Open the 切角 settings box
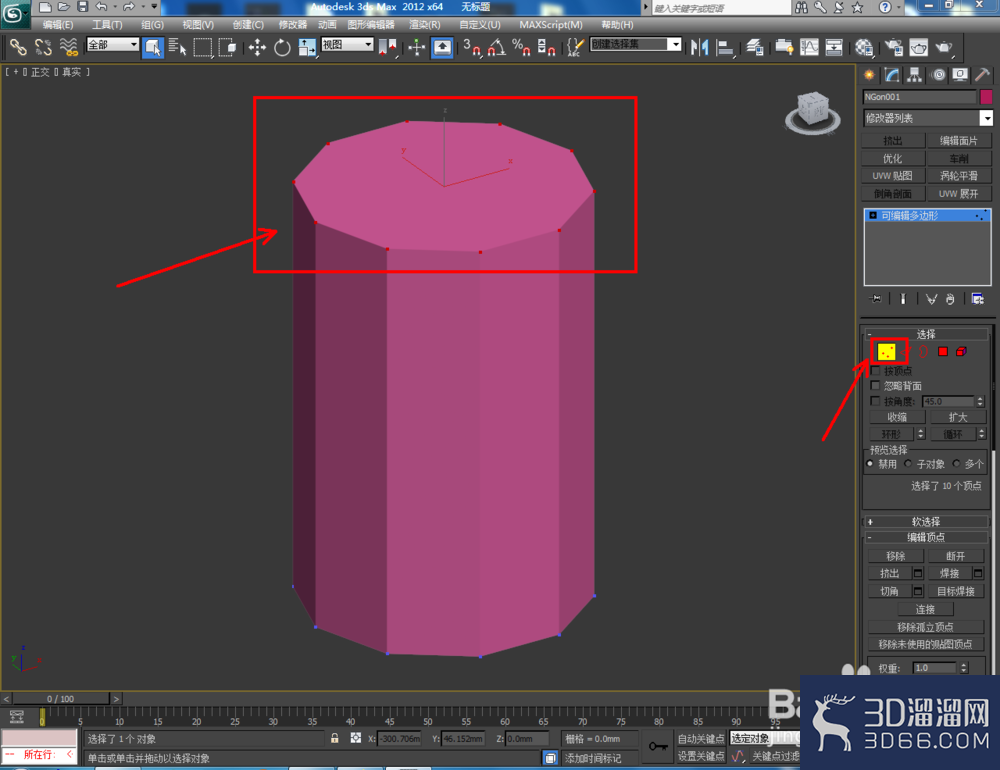1000x770 pixels. pyautogui.click(x=918, y=591)
